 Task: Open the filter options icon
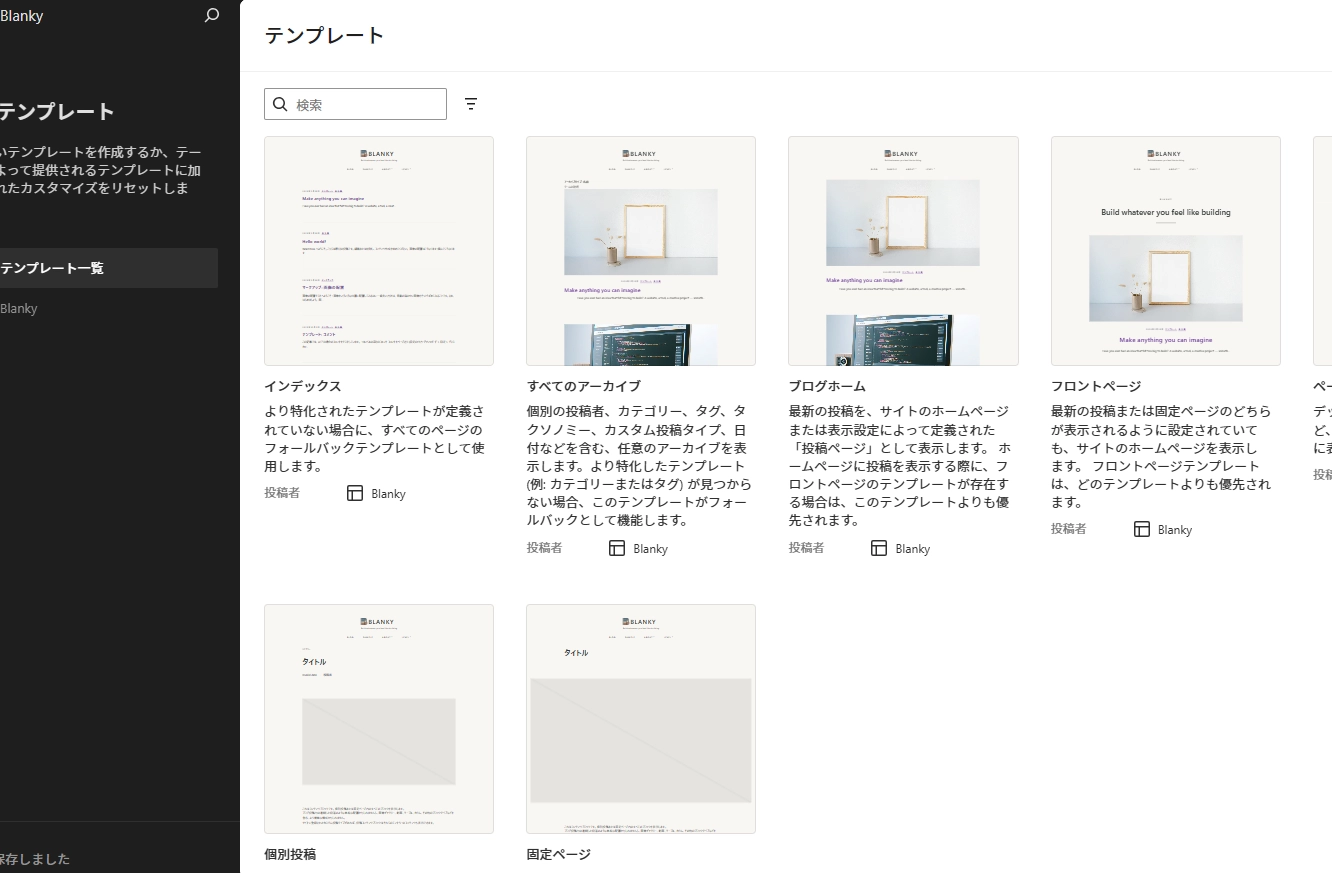pyautogui.click(x=471, y=104)
